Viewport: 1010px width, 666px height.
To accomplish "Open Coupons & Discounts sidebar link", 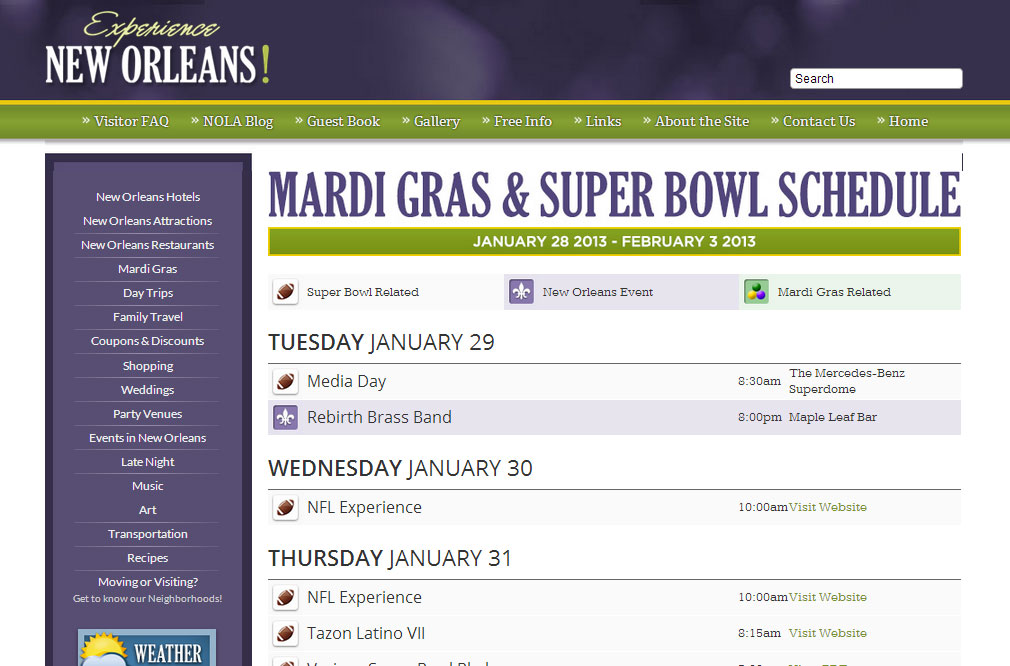I will click(148, 341).
